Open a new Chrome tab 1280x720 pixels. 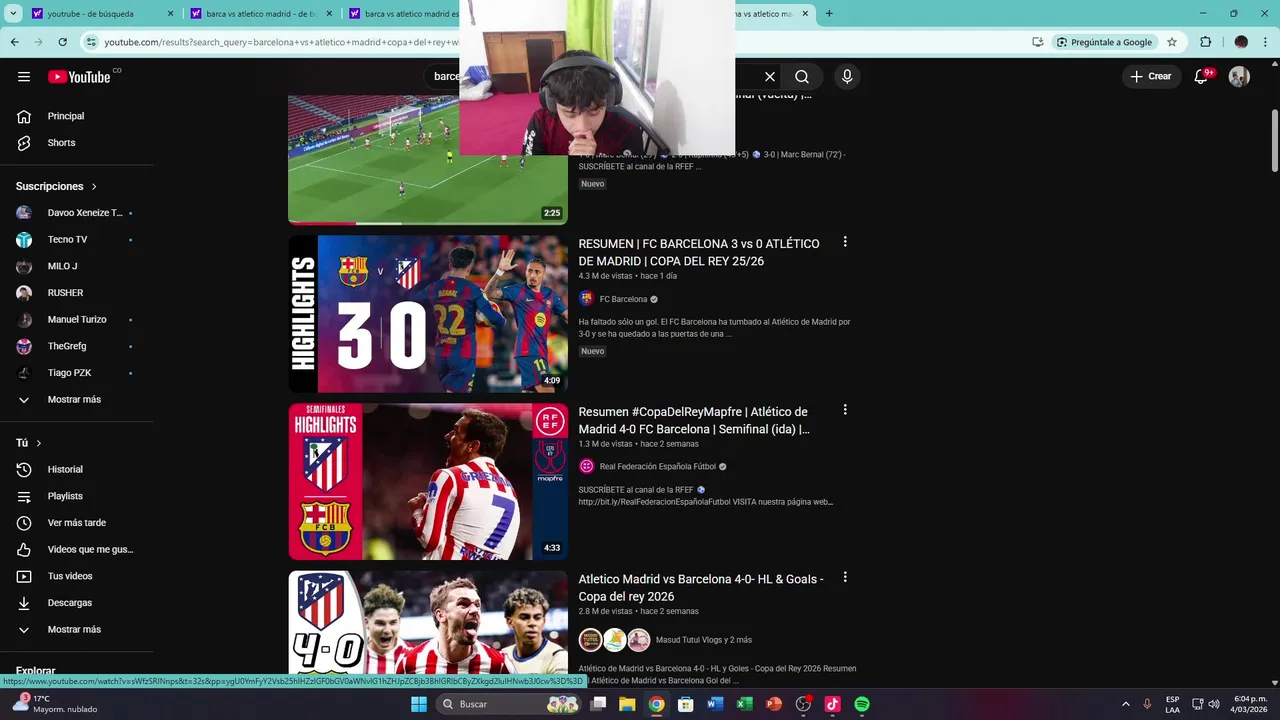click(x=828, y=14)
